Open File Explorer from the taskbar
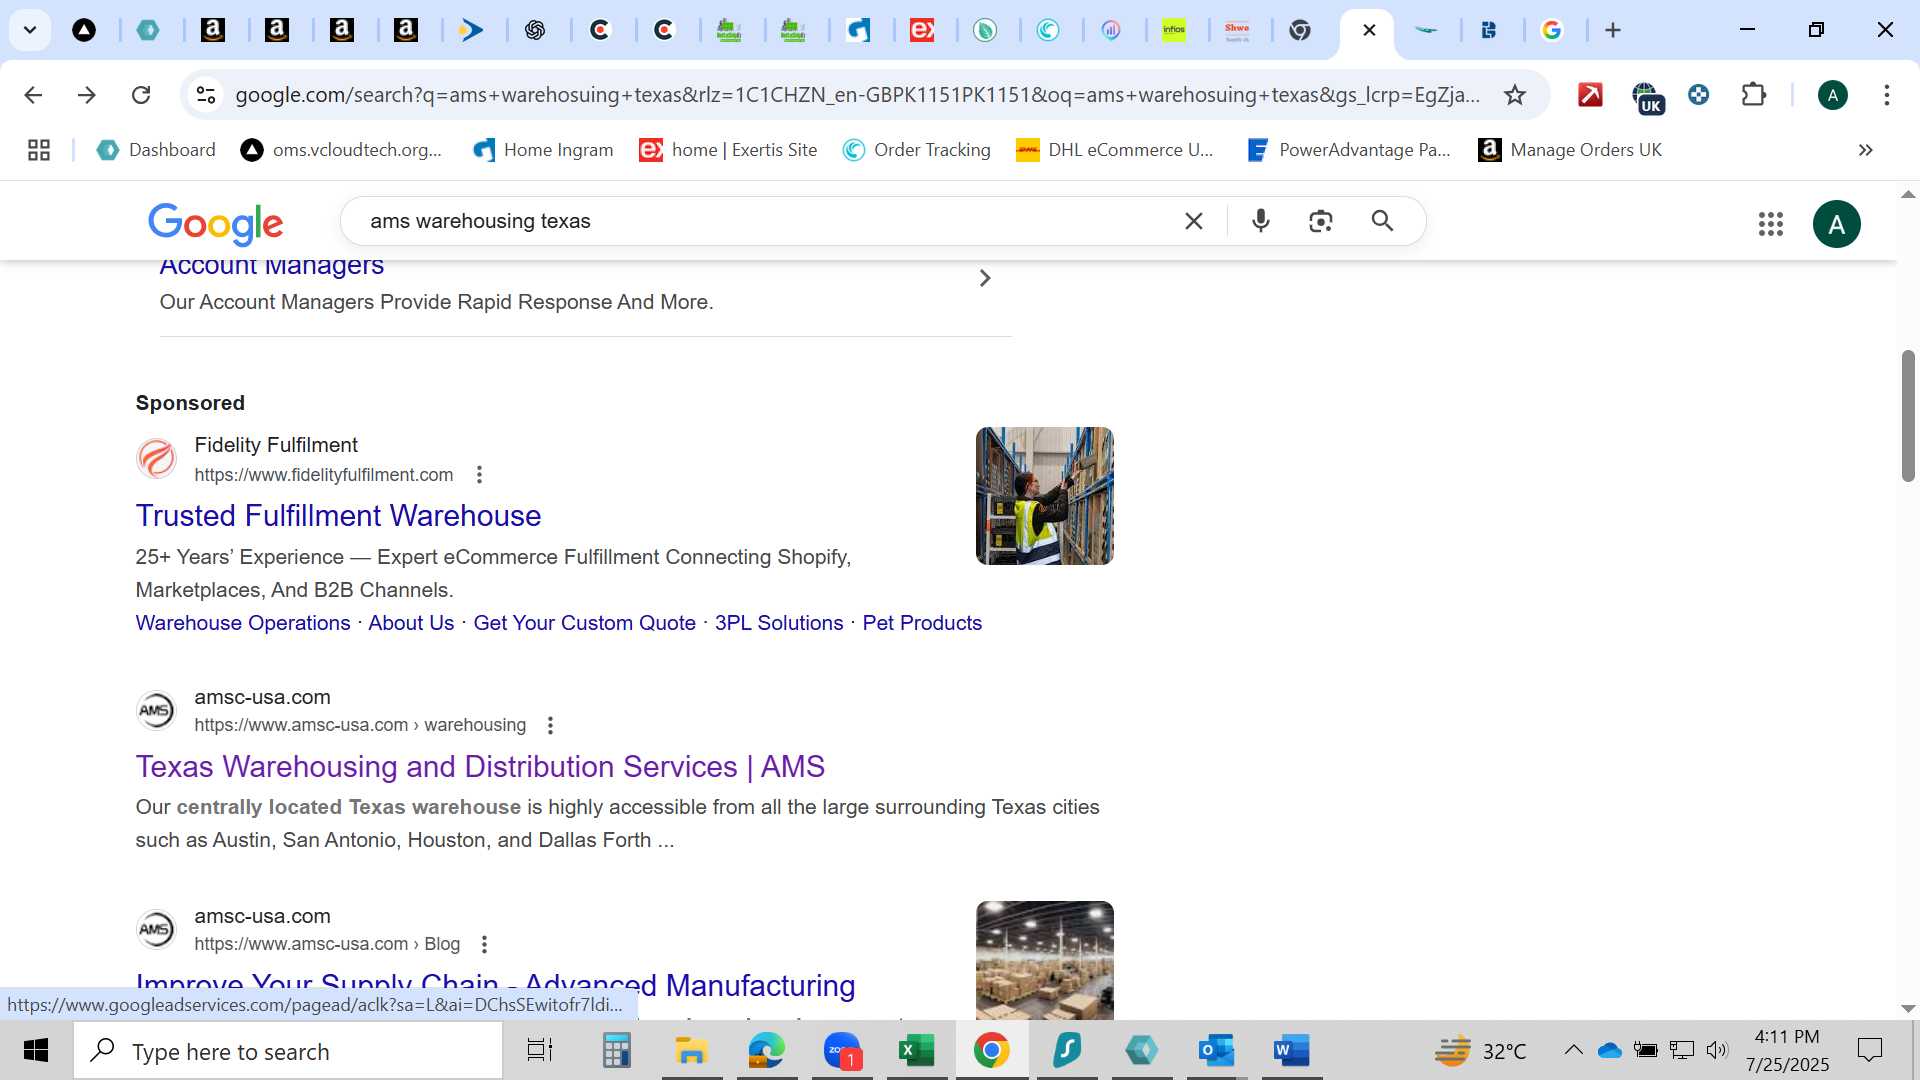The image size is (1920, 1080). [x=691, y=1051]
